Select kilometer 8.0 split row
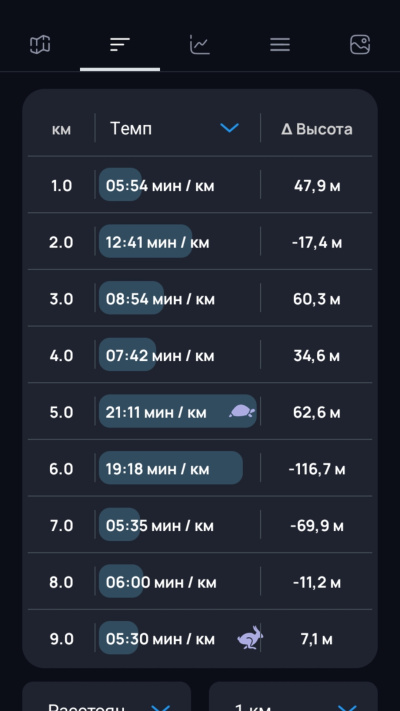 [x=200, y=581]
